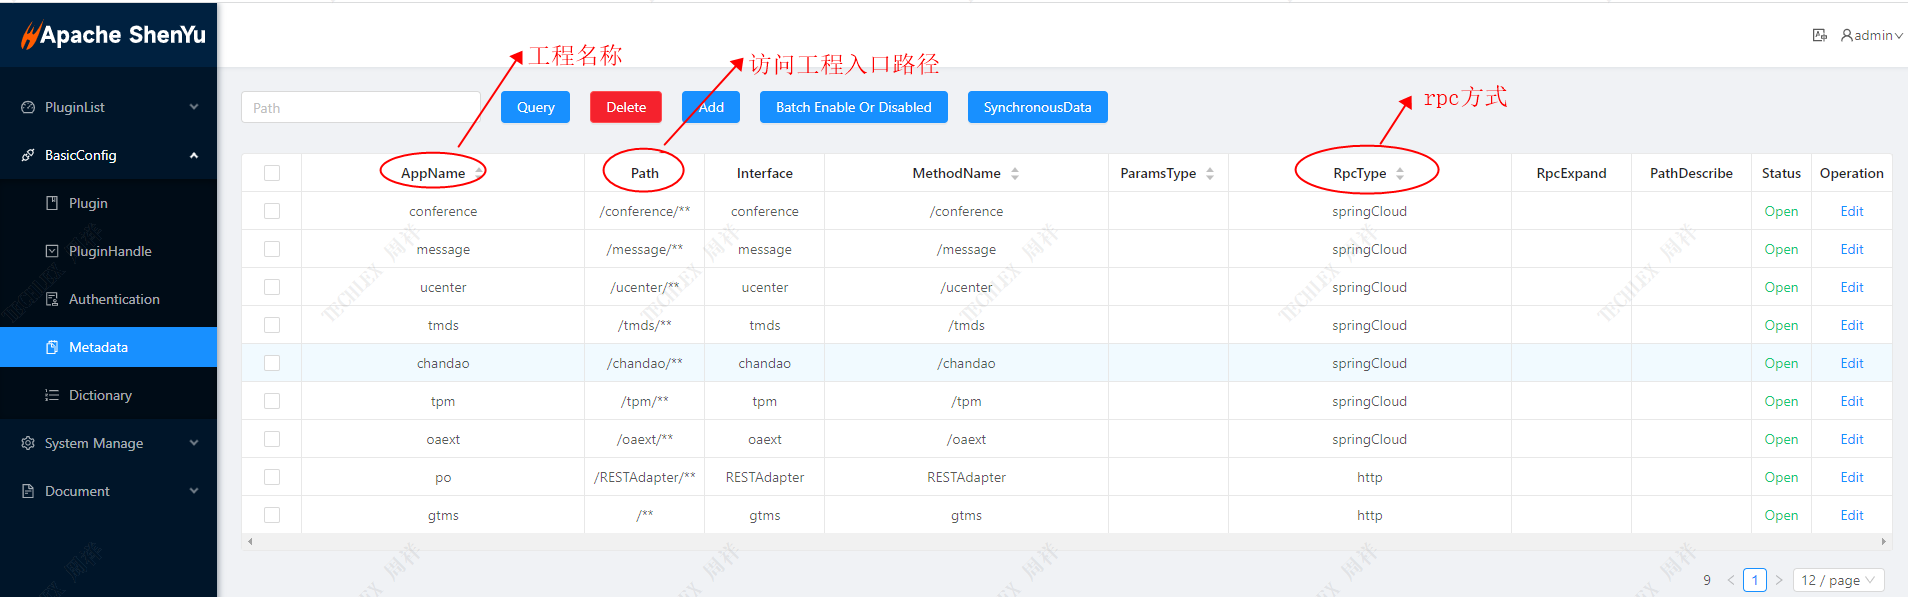This screenshot has width=1908, height=597.
Task: Check the chandao row checkbox
Action: tap(272, 363)
